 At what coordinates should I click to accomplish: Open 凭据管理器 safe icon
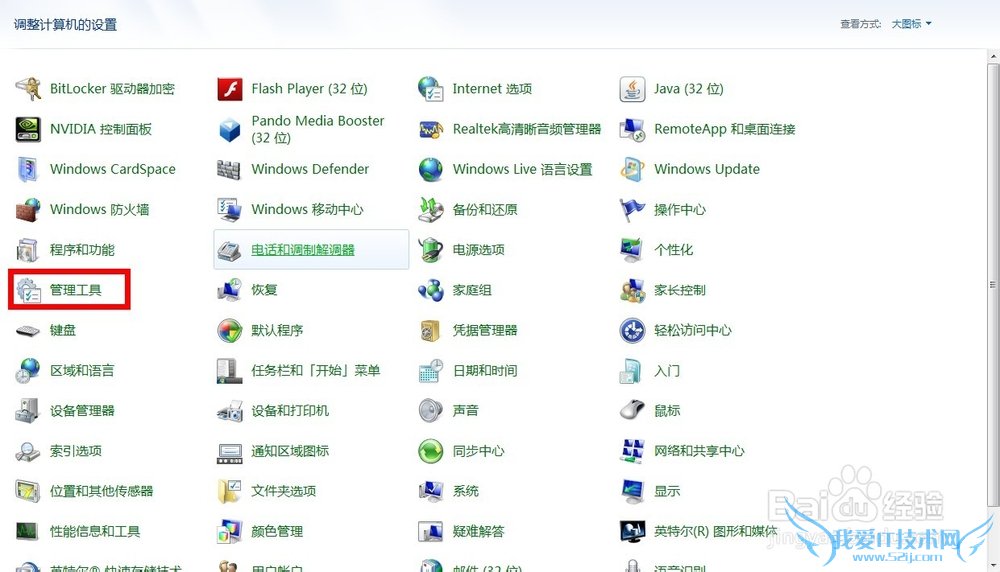(x=430, y=330)
